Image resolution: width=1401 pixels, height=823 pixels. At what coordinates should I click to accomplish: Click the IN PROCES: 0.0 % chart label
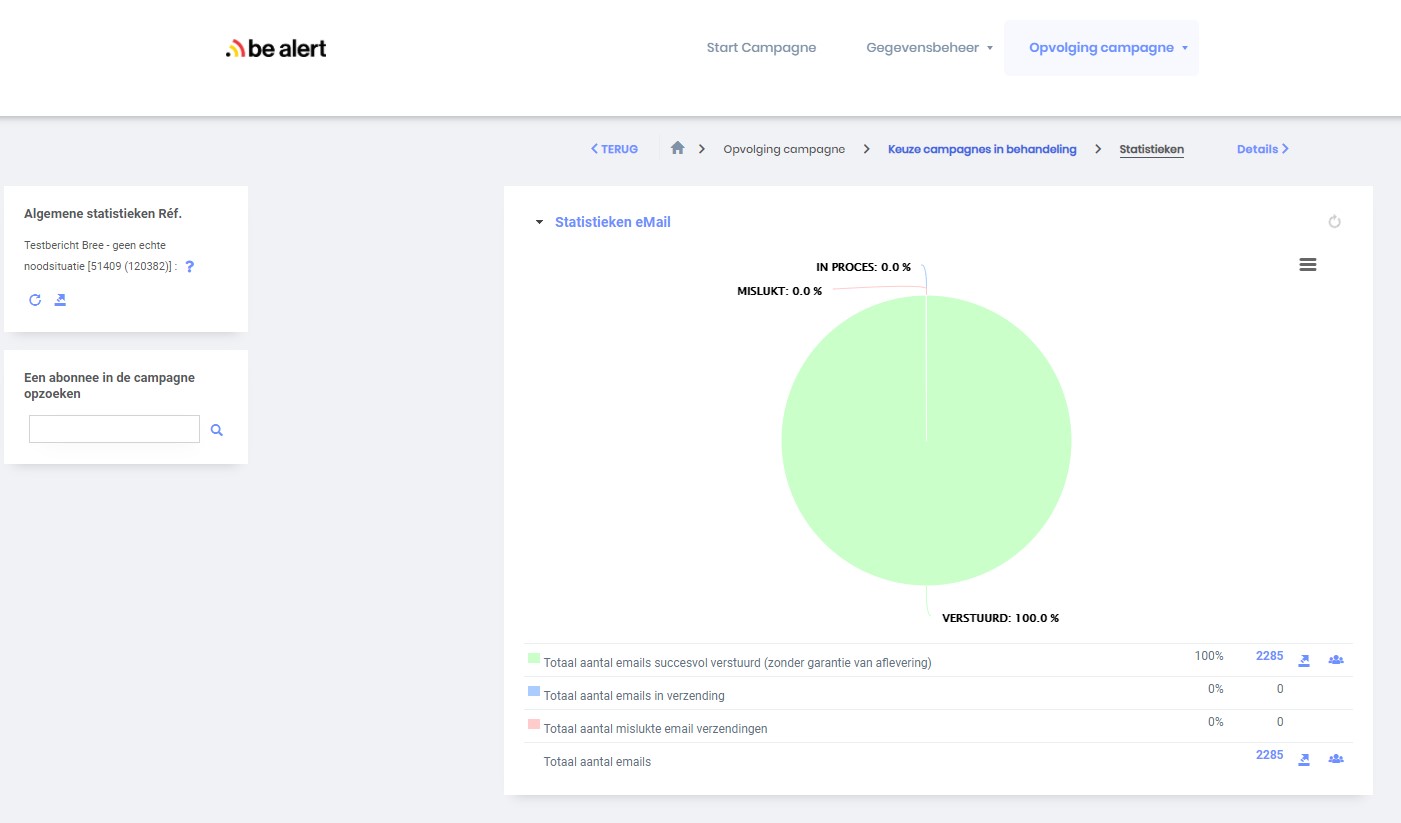tap(864, 267)
